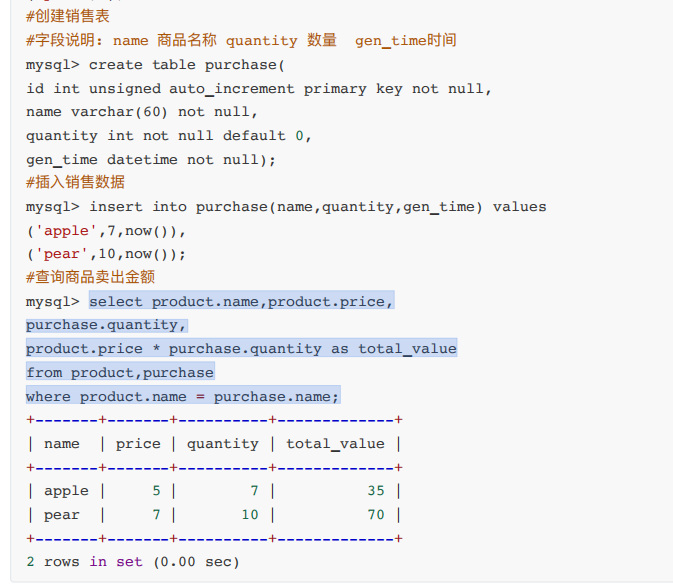Click the default value 0 in quantity line
This screenshot has height=585, width=673.
[x=299, y=136]
